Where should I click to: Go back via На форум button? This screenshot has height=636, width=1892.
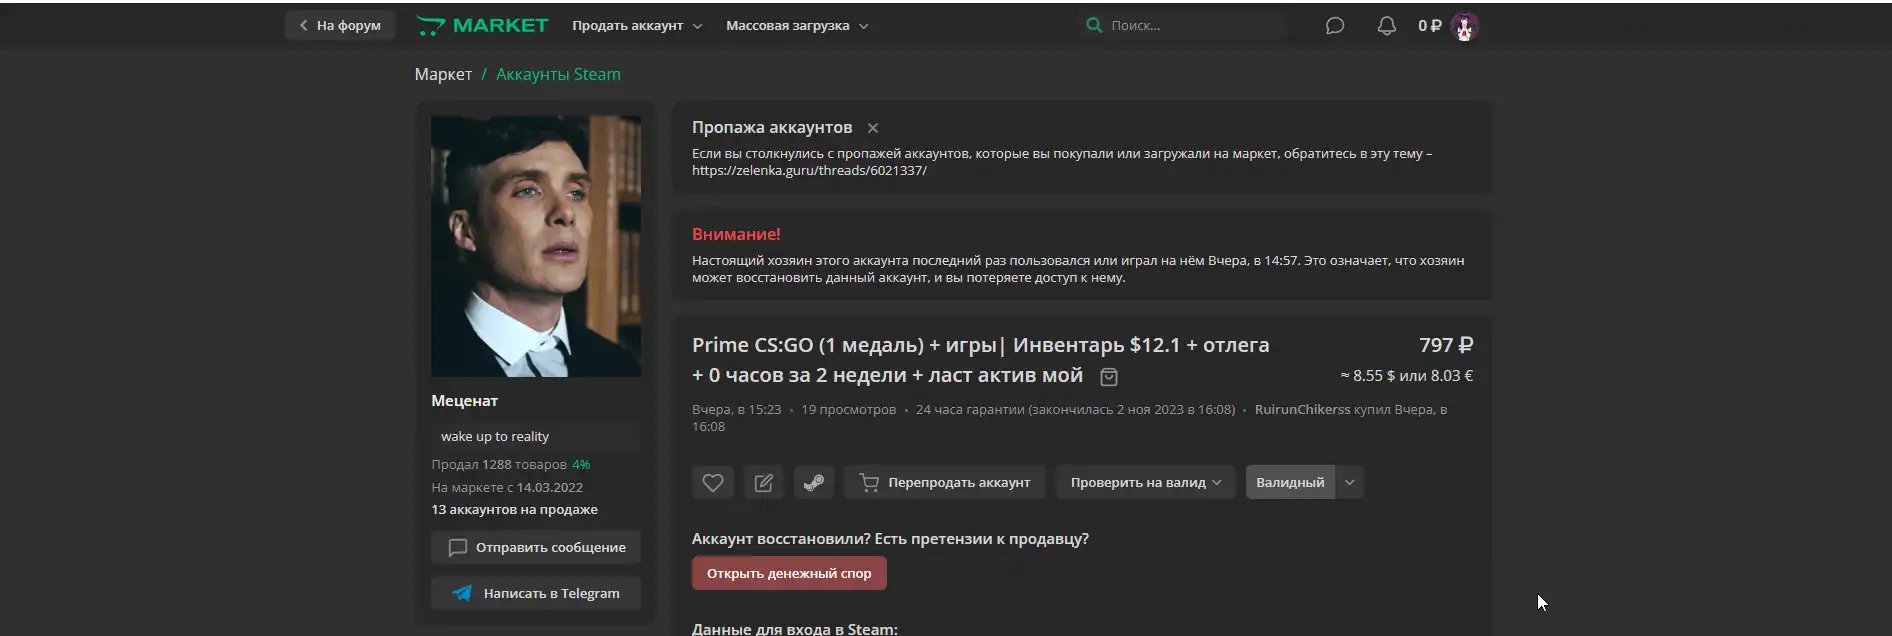(x=340, y=26)
